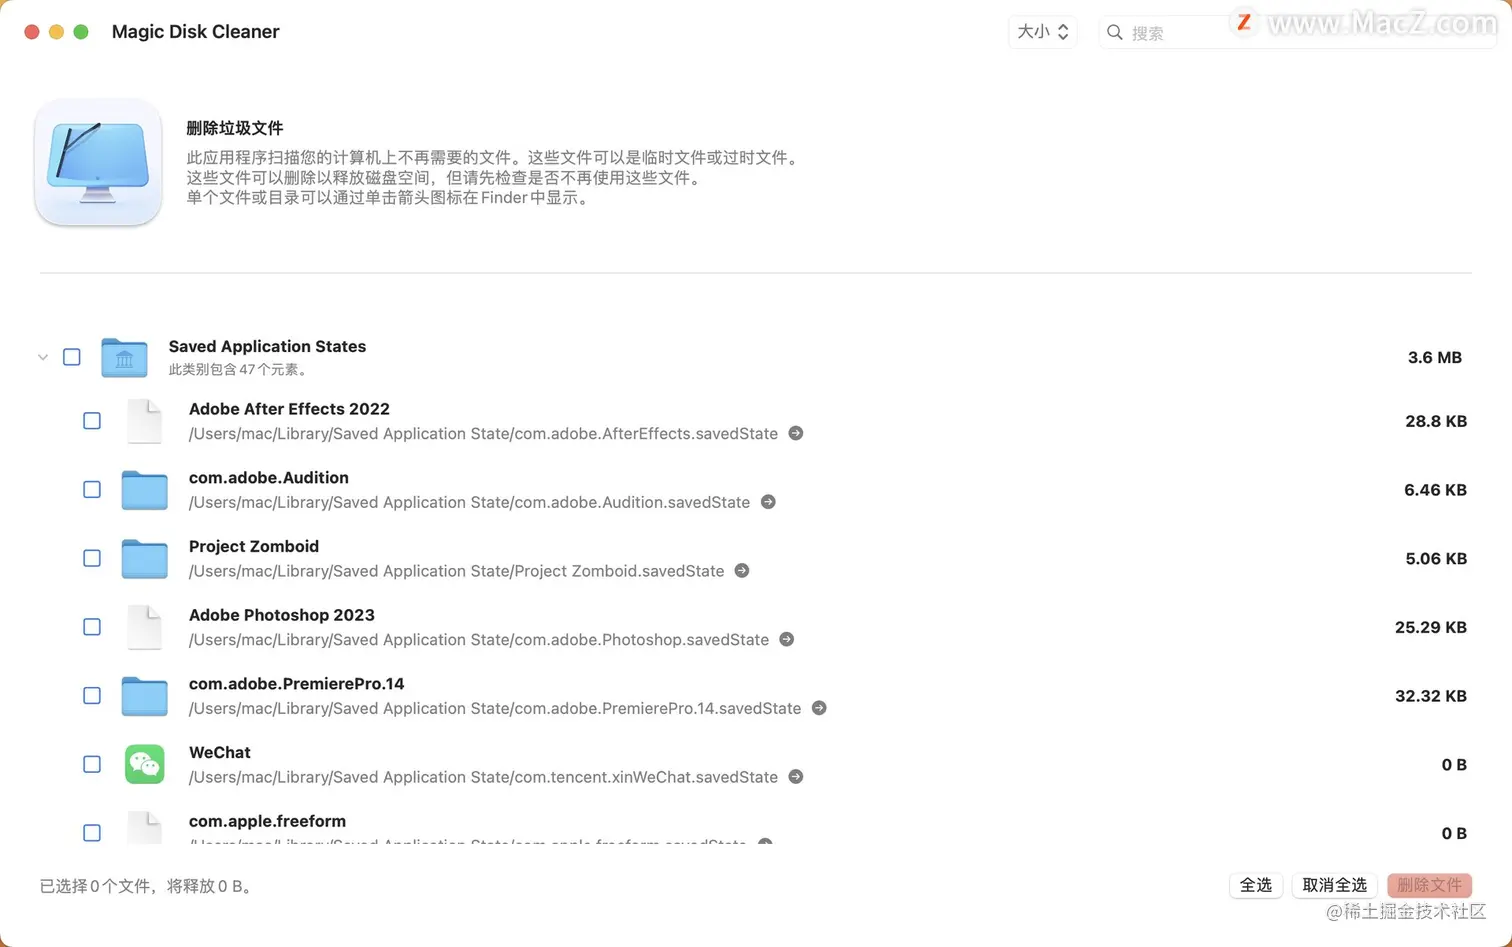Image resolution: width=1512 pixels, height=947 pixels.
Task: Click the Adobe Photoshop 2023 document icon
Action: coord(144,627)
